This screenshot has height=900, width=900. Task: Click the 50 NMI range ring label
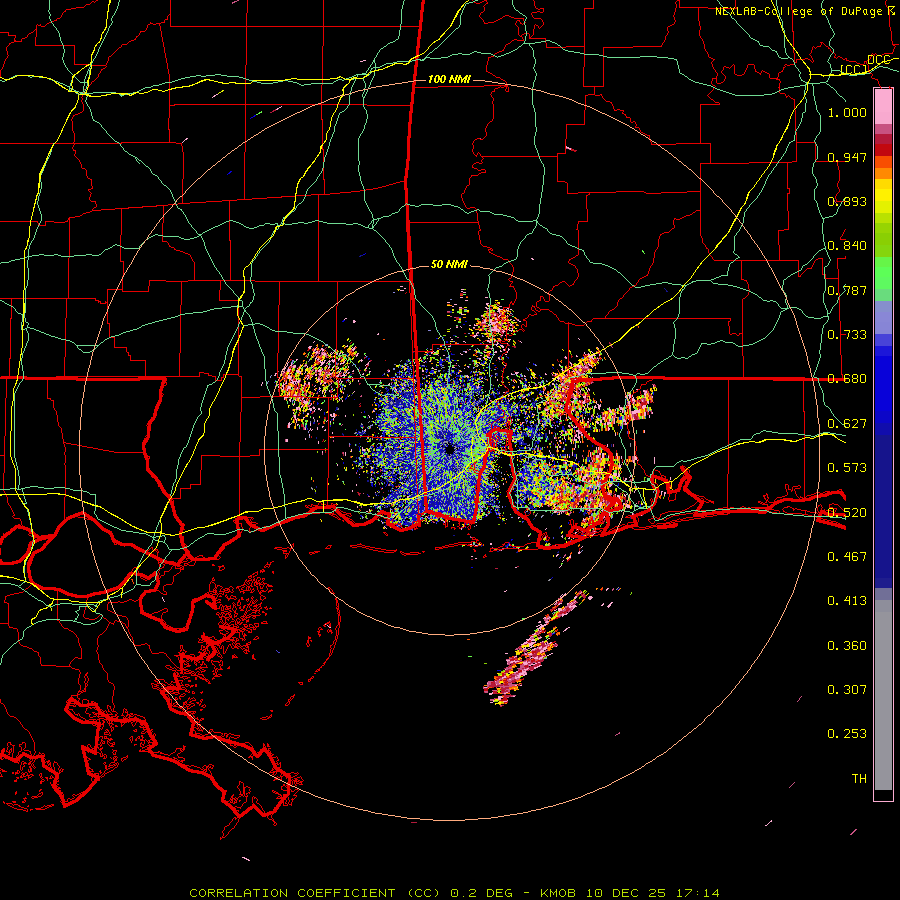coord(449,264)
